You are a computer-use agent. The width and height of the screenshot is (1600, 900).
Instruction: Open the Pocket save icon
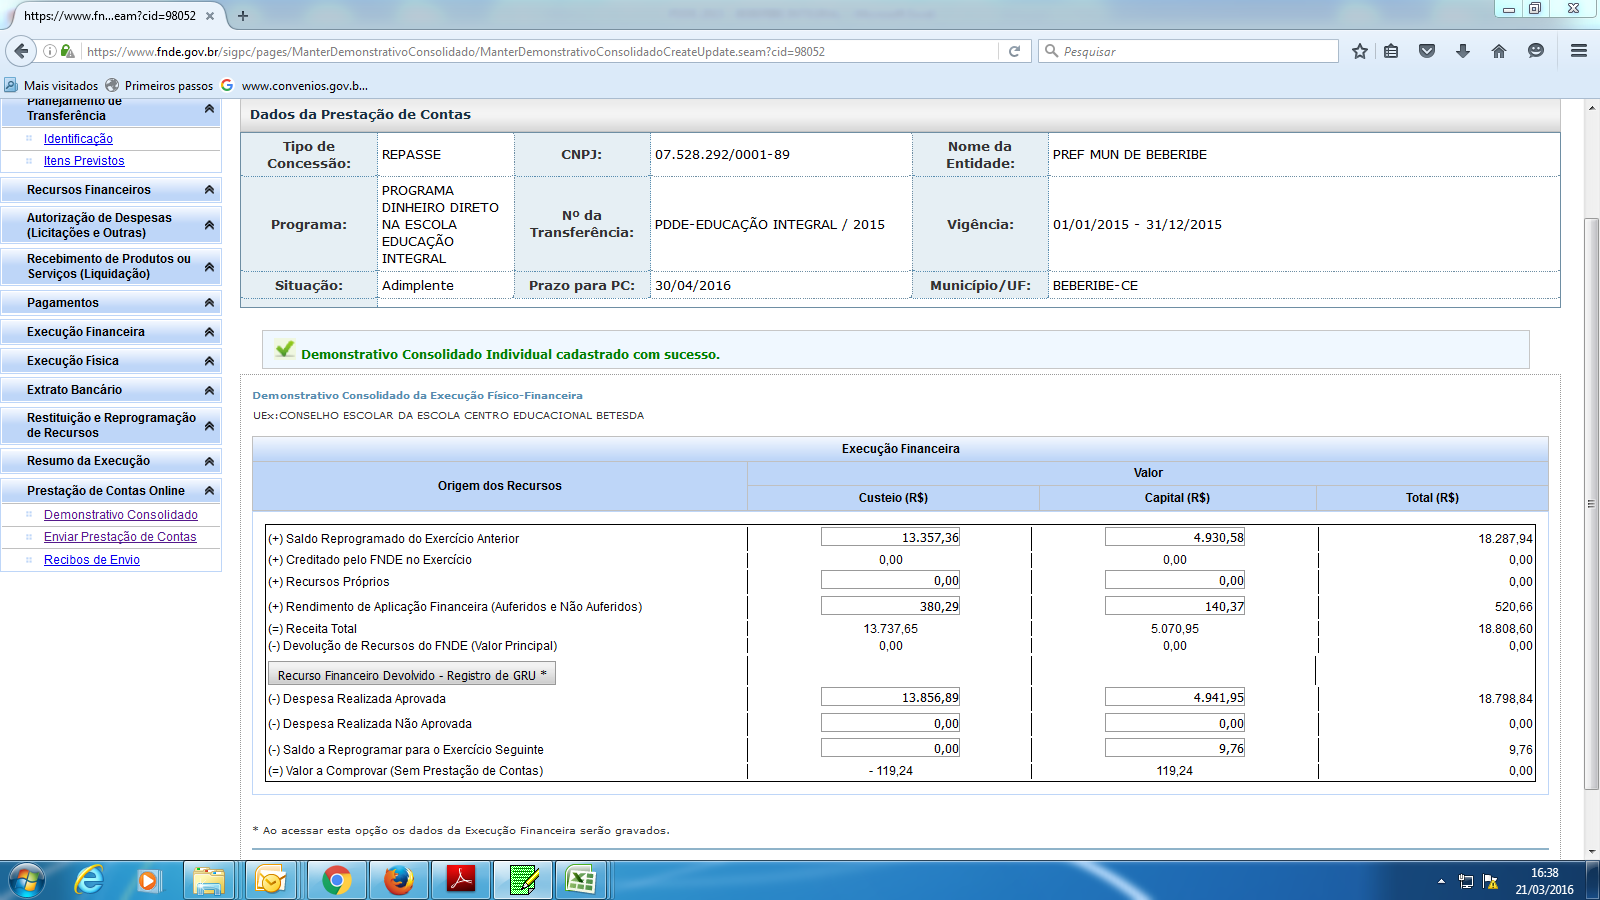click(1427, 51)
